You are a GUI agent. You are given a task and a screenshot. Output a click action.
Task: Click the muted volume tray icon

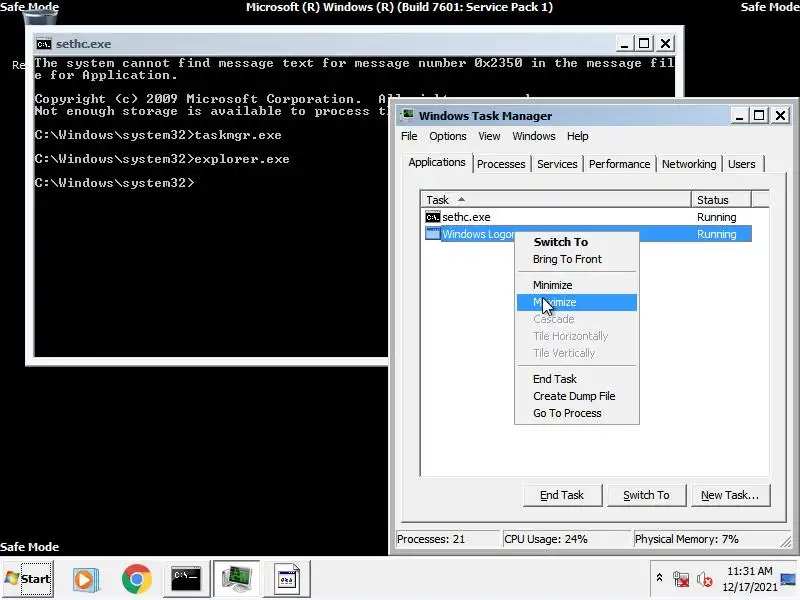(705, 580)
